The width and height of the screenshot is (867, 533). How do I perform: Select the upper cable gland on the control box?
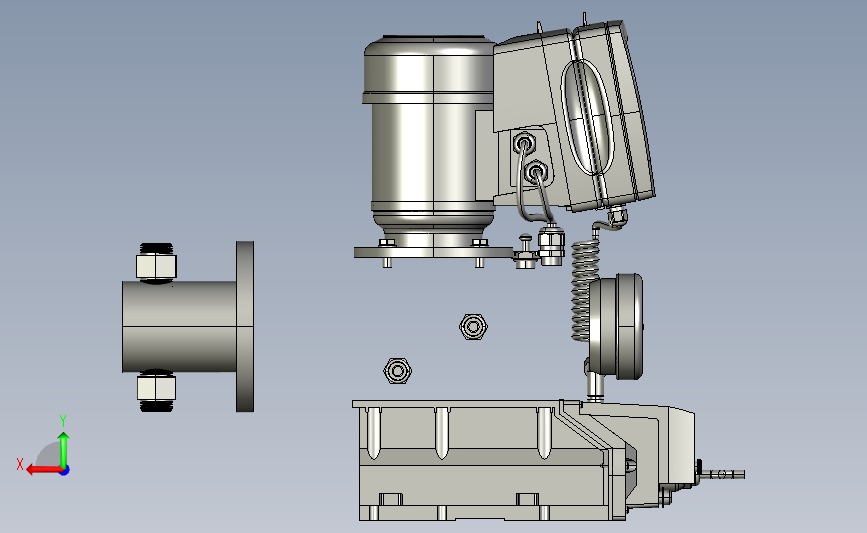pyautogui.click(x=524, y=144)
